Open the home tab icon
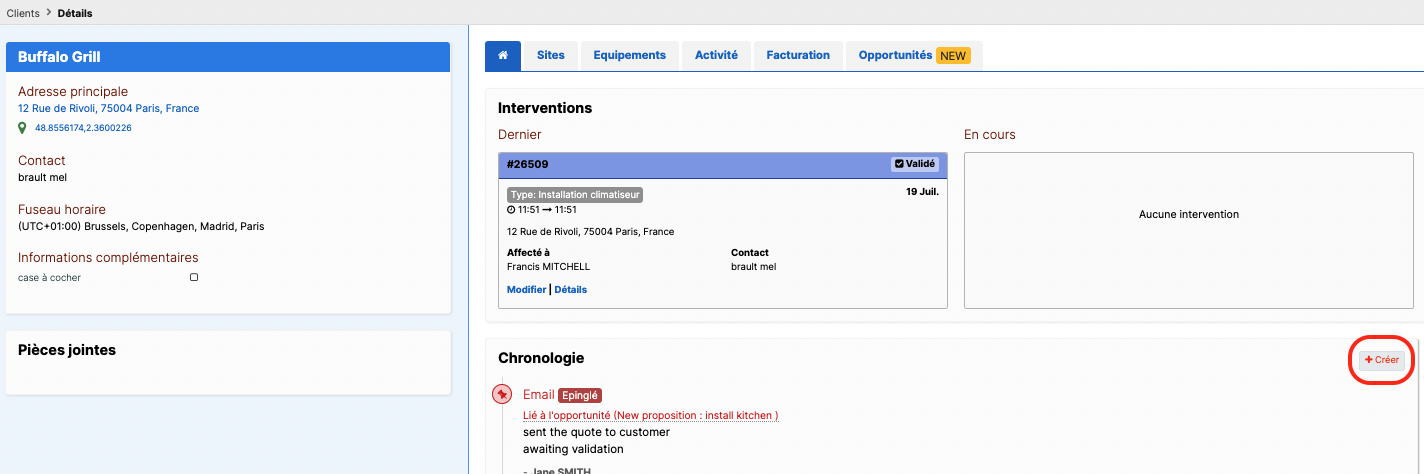Screen dimensions: 1424x474 point(503,56)
